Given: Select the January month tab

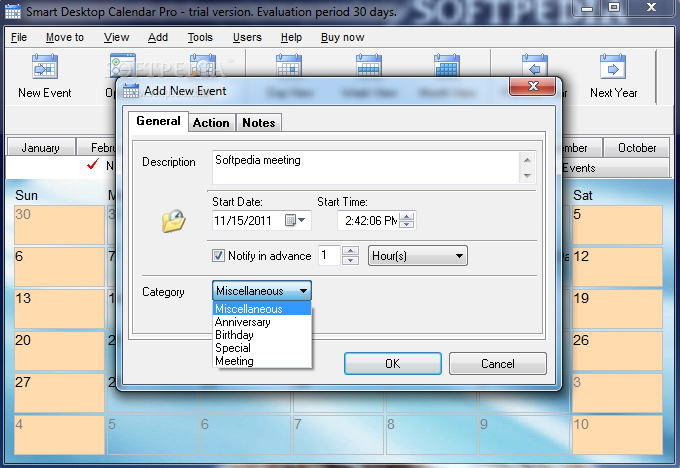Looking at the screenshot, I should pos(41,147).
